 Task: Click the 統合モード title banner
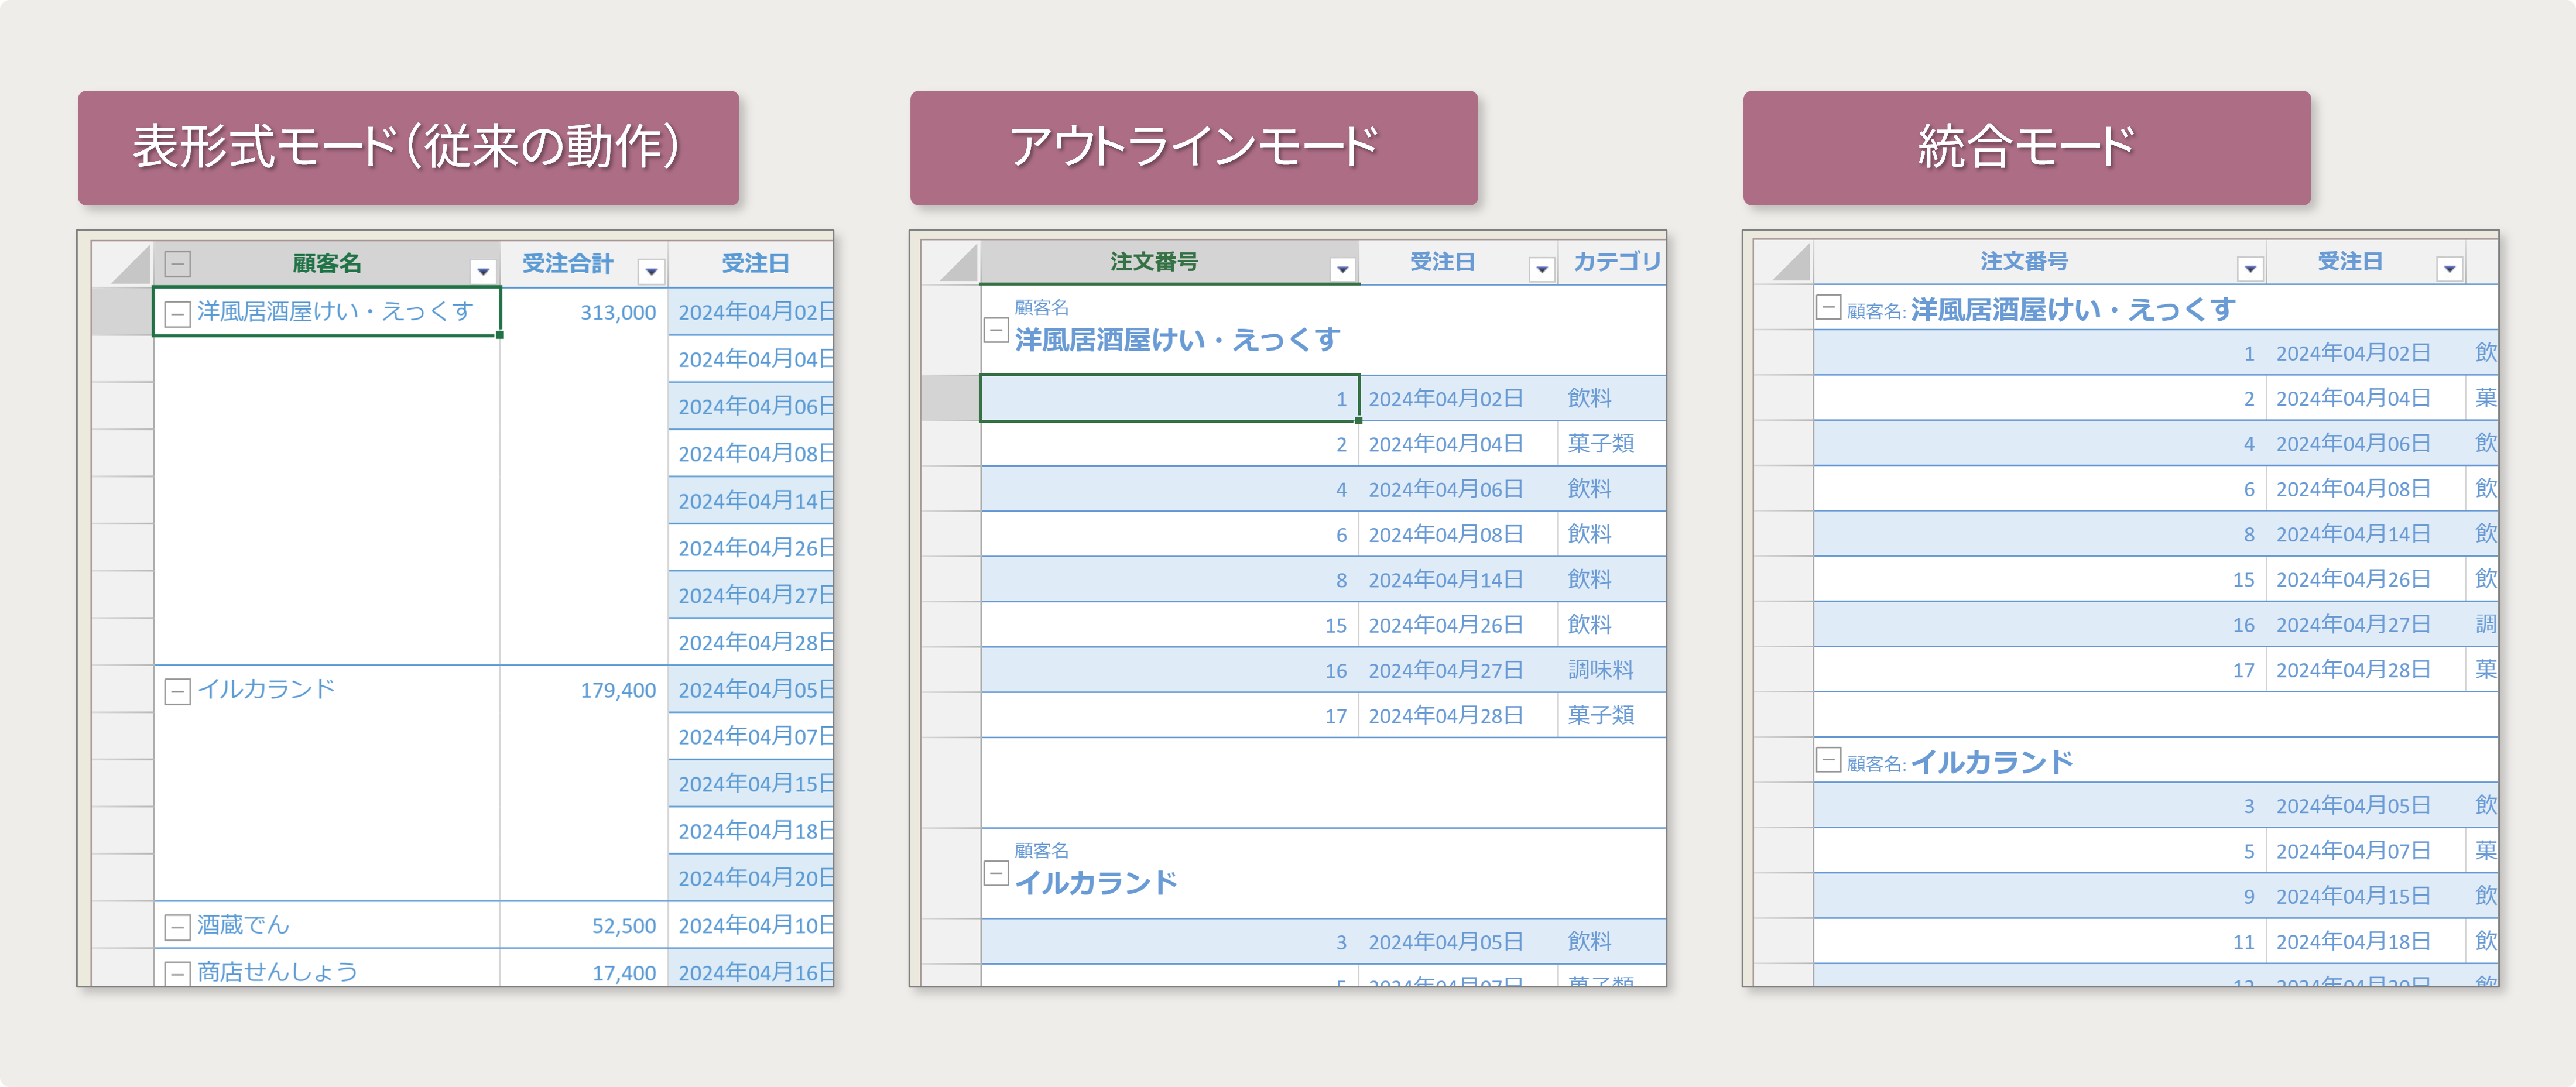[x=2027, y=148]
